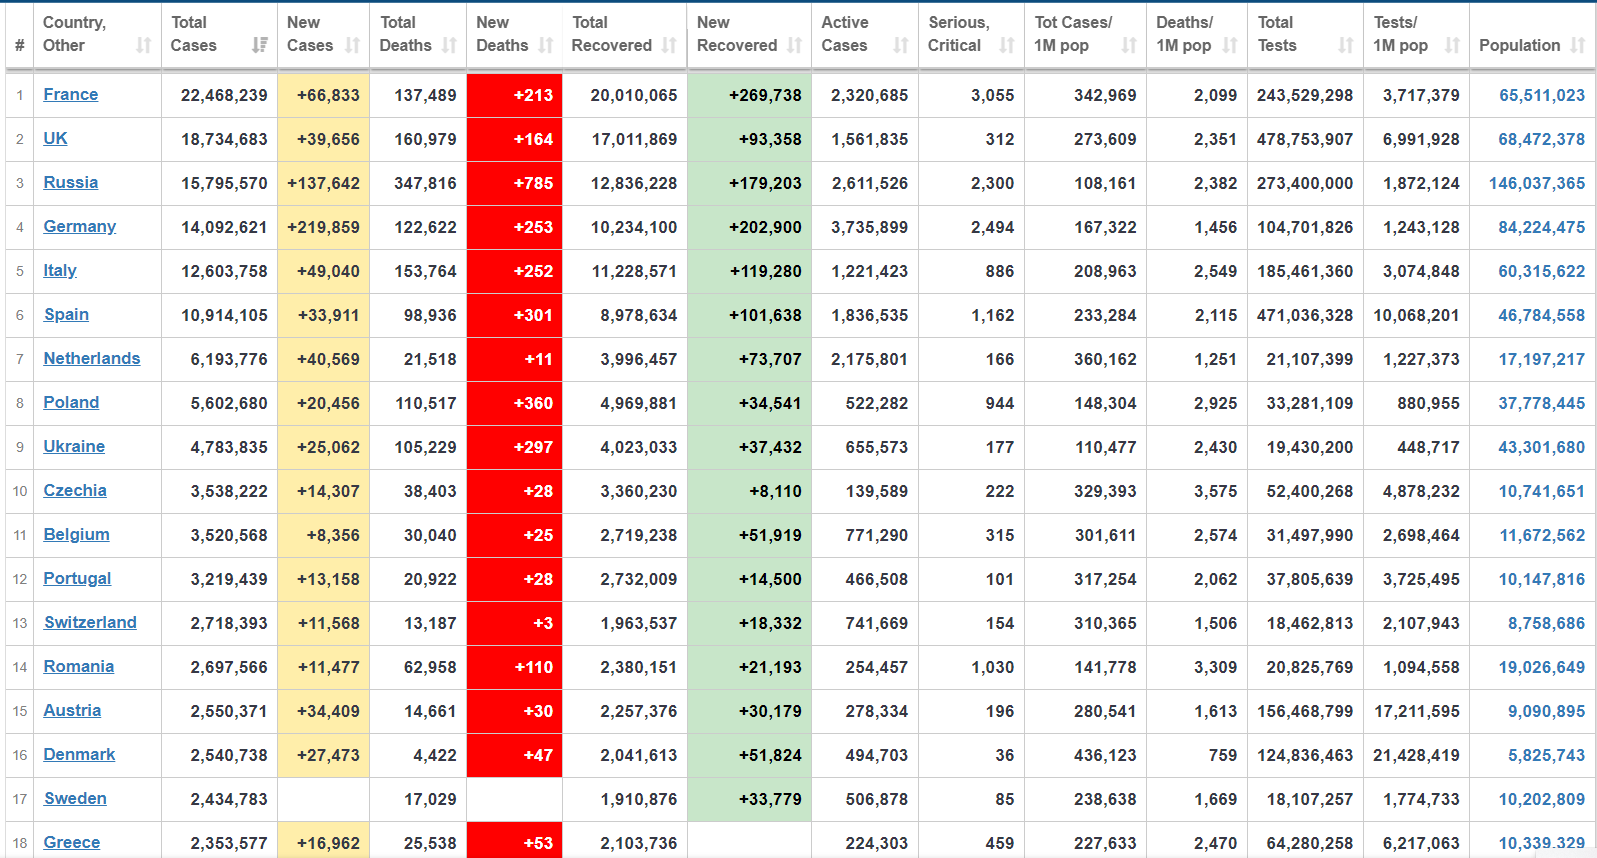The image size is (1597, 858).
Task: Open the Denmark country link
Action: click(x=79, y=754)
